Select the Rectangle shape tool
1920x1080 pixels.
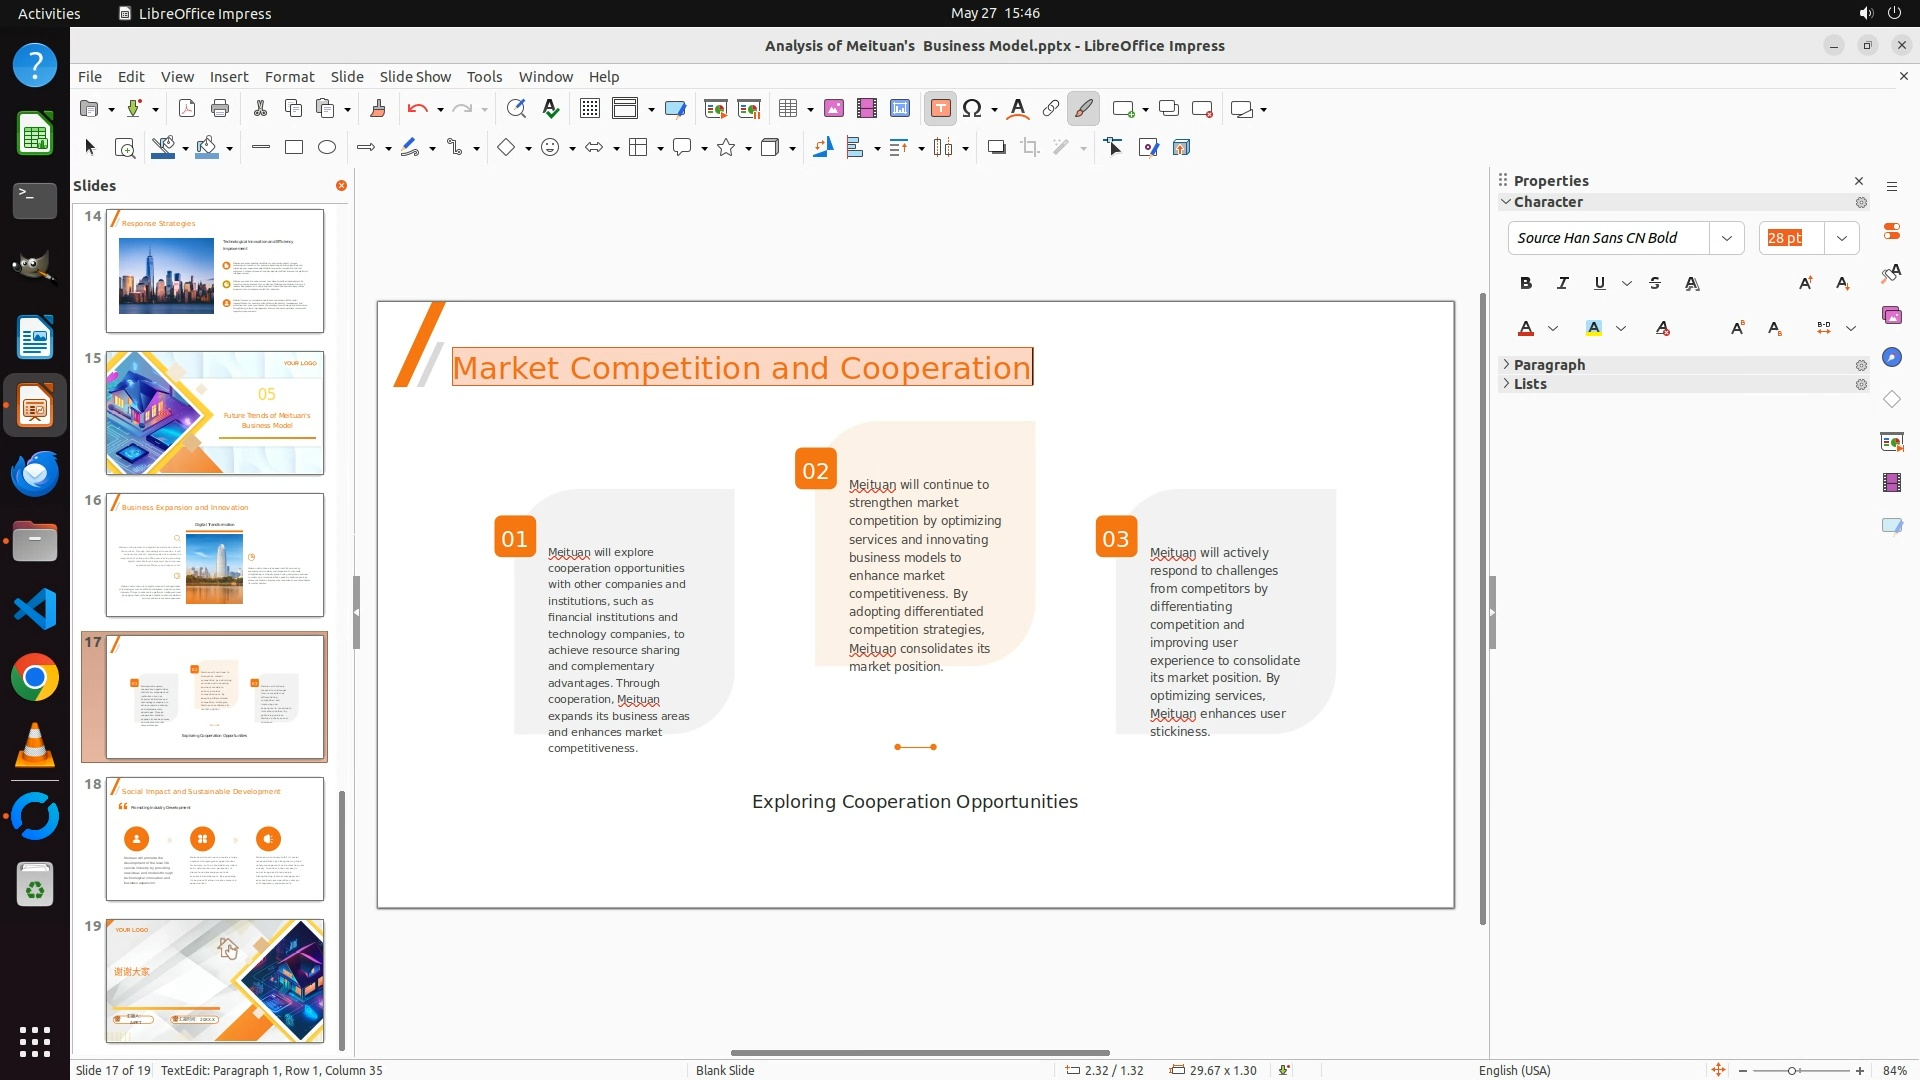[294, 148]
